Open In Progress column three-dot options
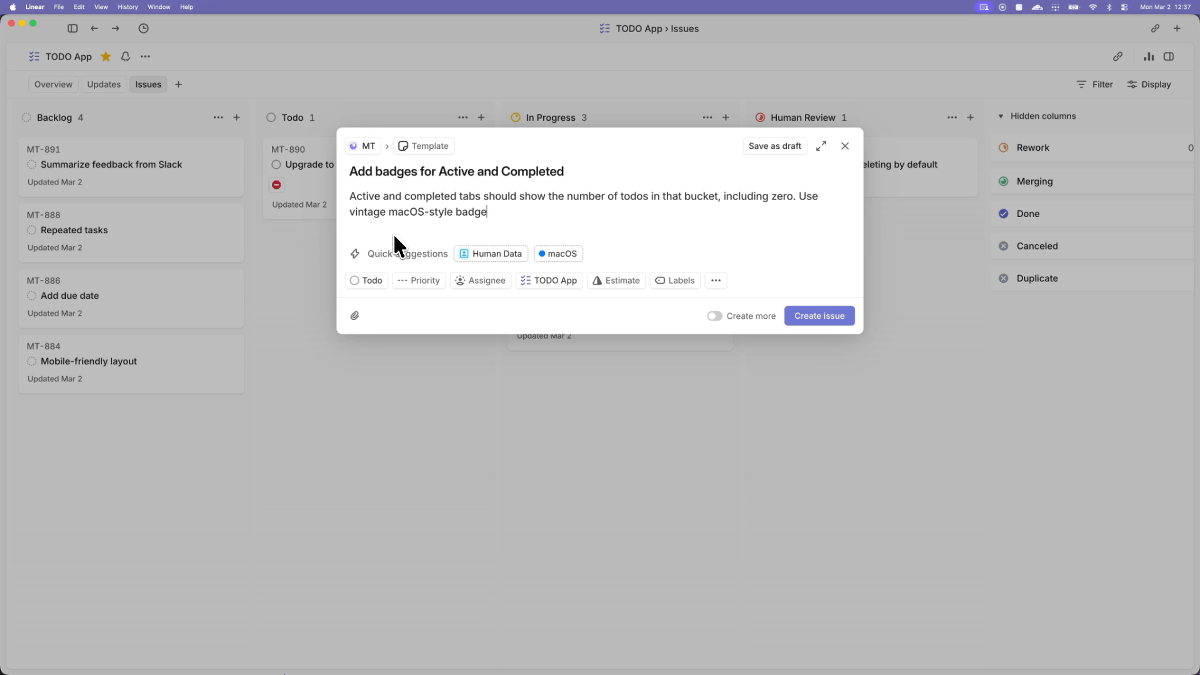Viewport: 1200px width, 675px height. click(x=707, y=118)
